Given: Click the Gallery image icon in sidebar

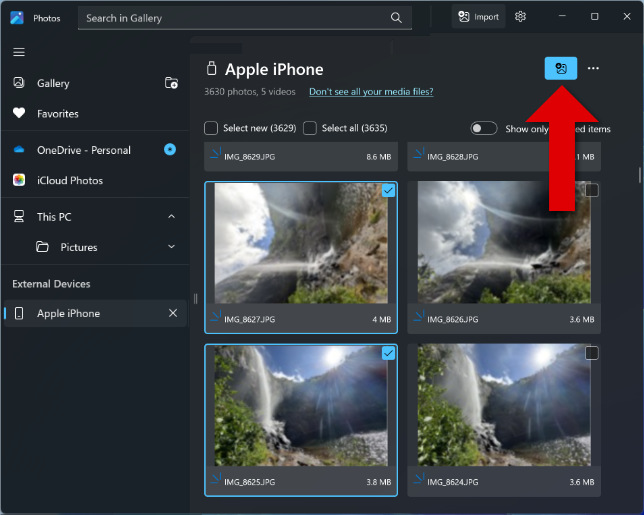Looking at the screenshot, I should [19, 83].
